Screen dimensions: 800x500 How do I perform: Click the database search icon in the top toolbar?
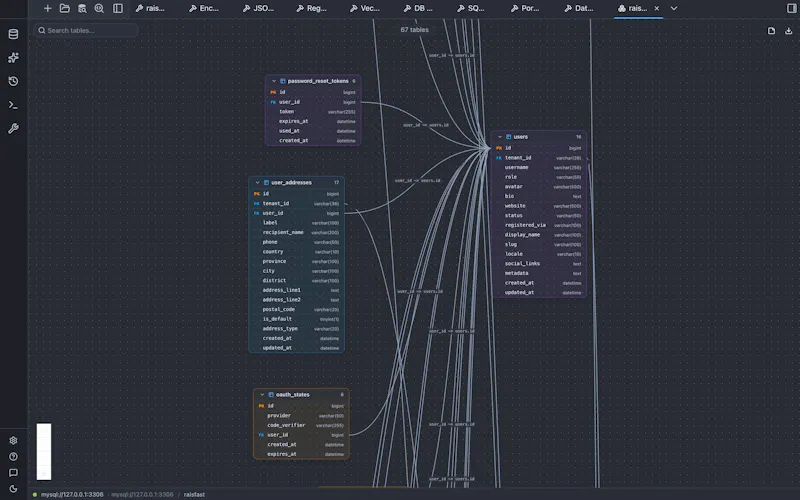click(82, 8)
